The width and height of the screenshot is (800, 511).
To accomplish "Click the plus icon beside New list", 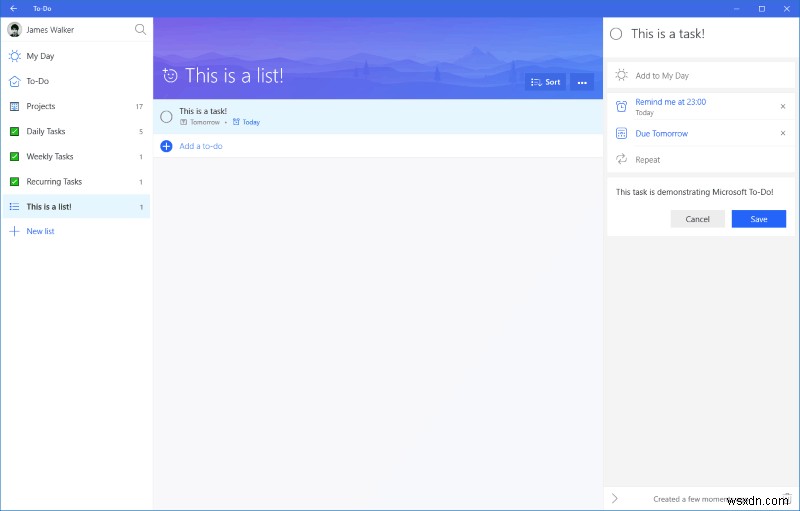I will (x=14, y=231).
